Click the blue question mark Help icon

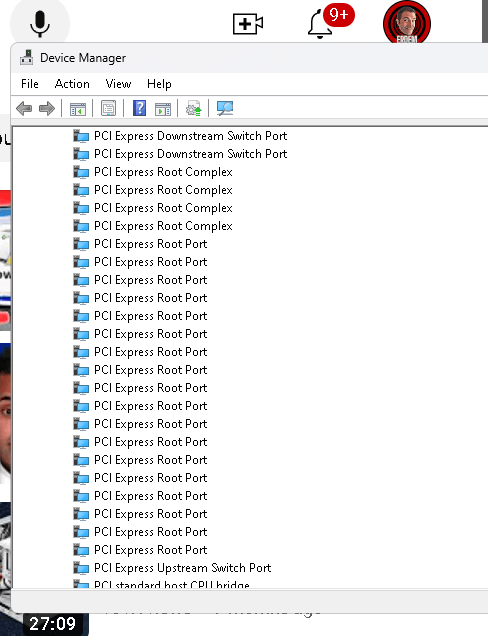pyautogui.click(x=139, y=108)
